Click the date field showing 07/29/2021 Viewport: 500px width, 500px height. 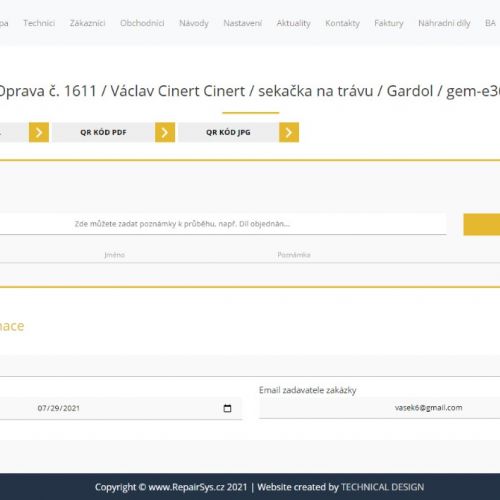121,408
